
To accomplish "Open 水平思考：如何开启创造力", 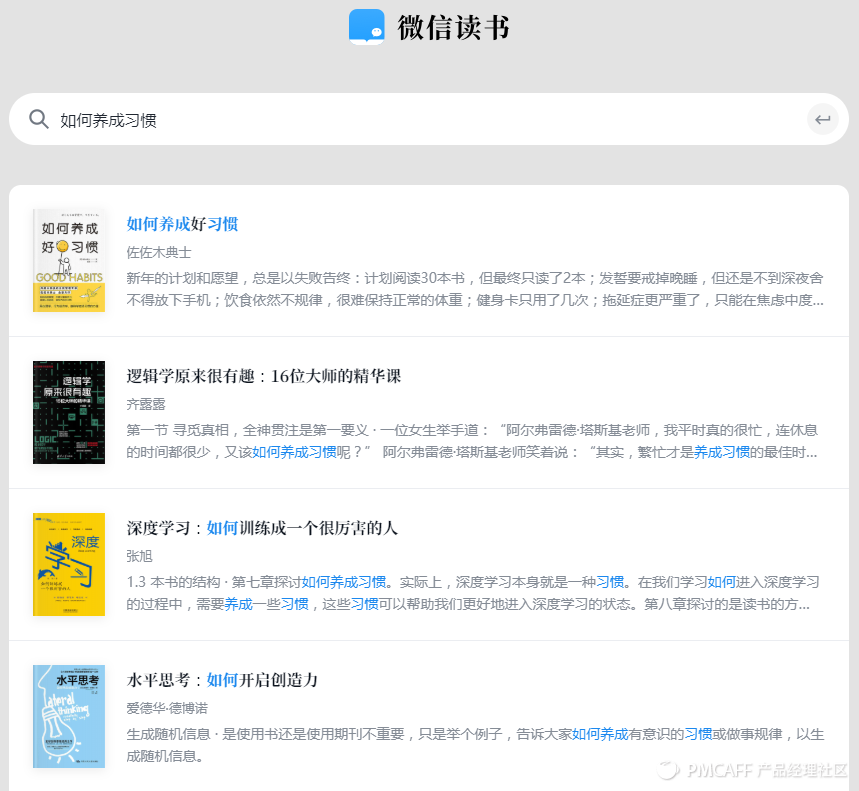I will click(x=222, y=680).
